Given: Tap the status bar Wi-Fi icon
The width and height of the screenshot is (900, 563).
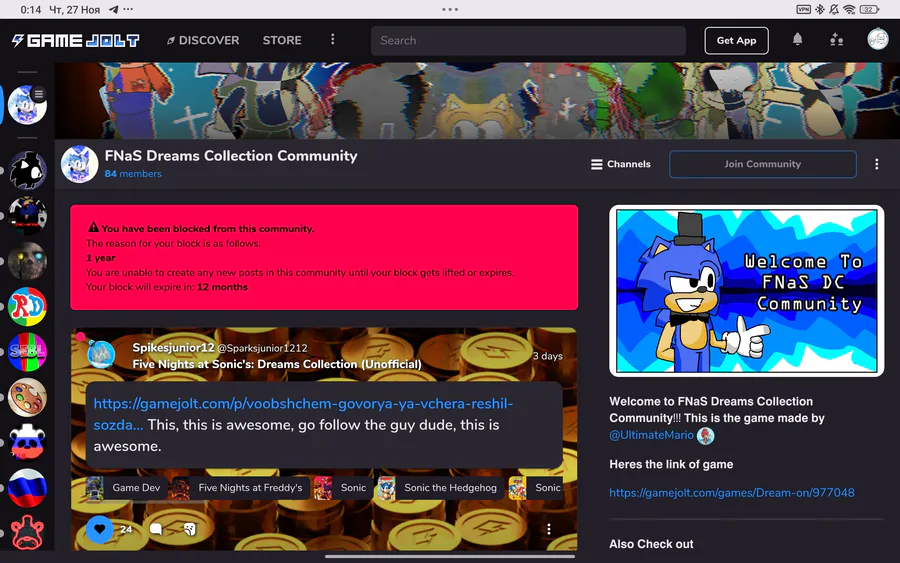Looking at the screenshot, I should point(849,9).
